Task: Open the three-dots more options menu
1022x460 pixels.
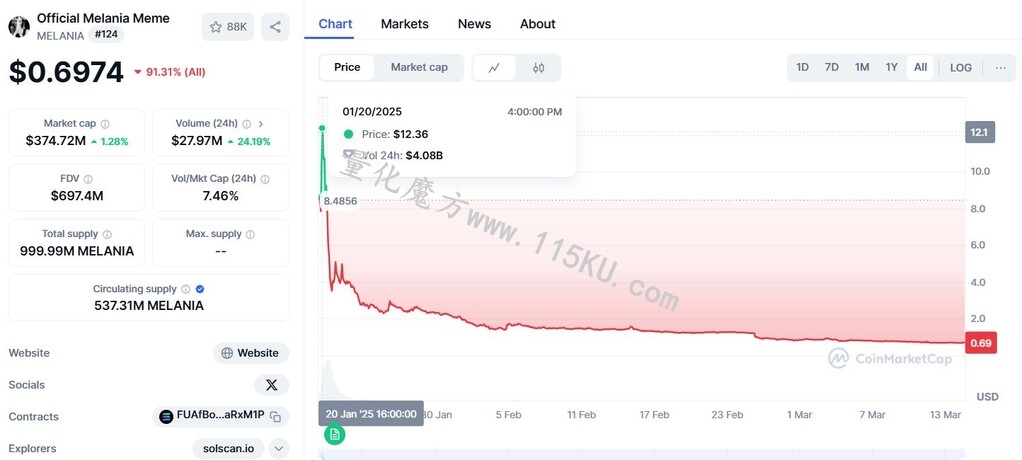Action: 1000,68
